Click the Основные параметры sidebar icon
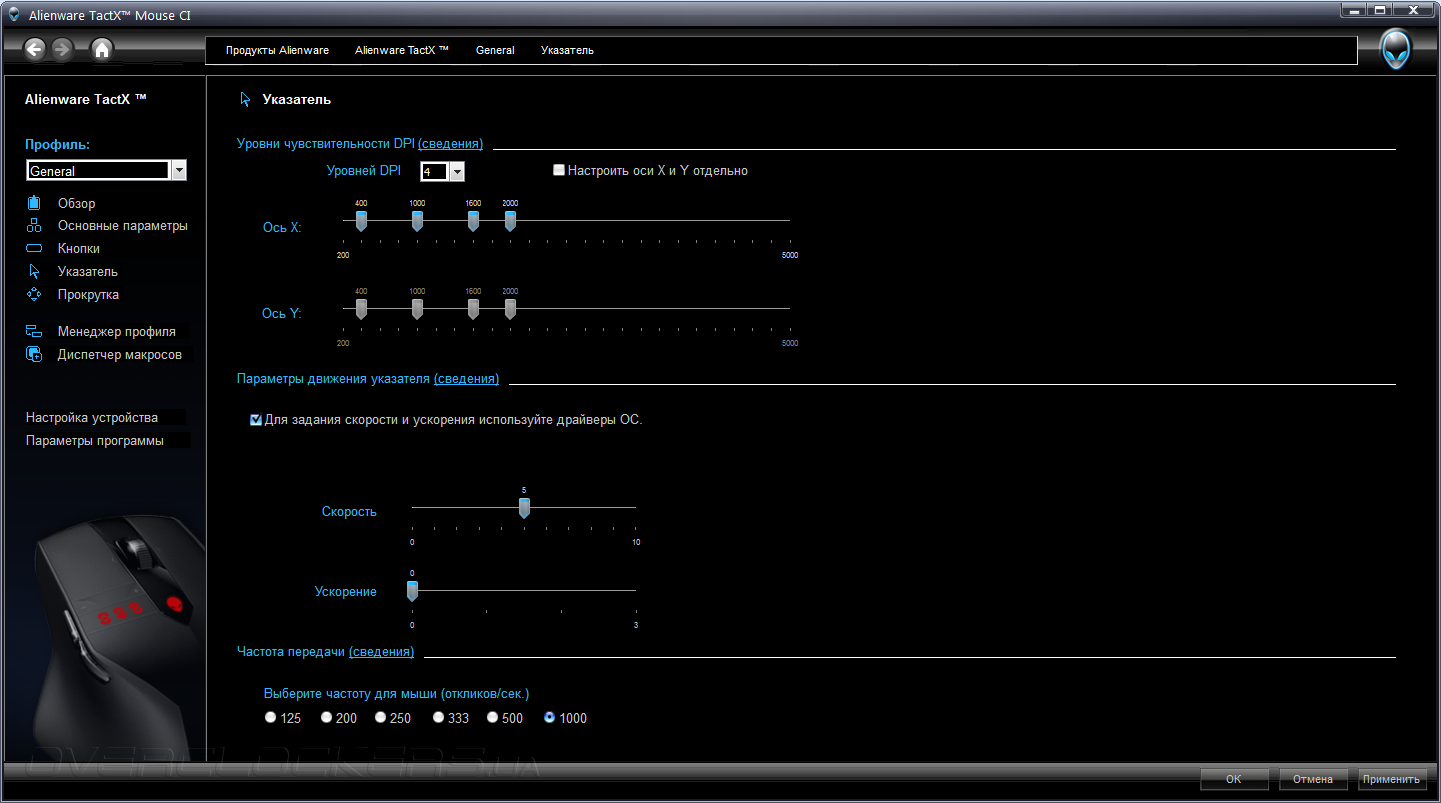1441x803 pixels. pyautogui.click(x=34, y=225)
